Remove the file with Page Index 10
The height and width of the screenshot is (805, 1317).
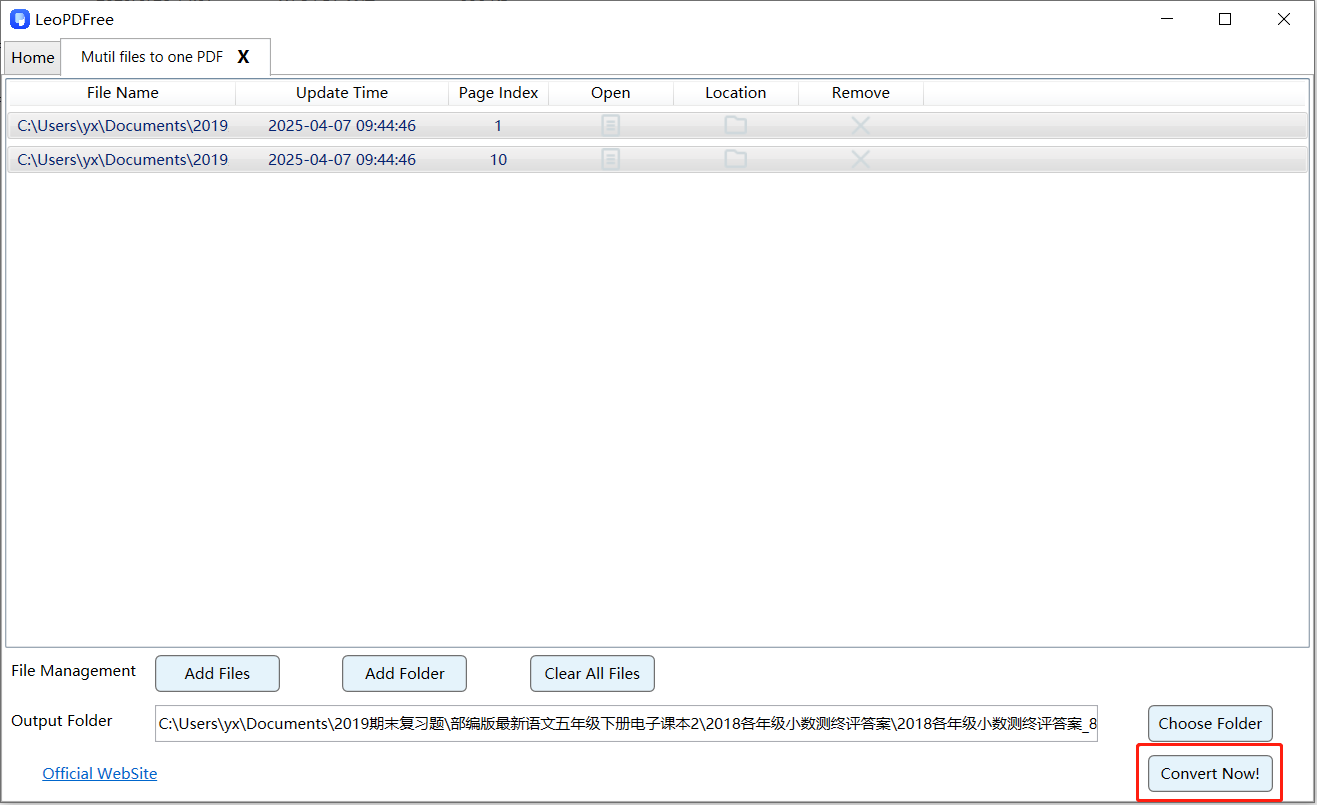click(860, 159)
